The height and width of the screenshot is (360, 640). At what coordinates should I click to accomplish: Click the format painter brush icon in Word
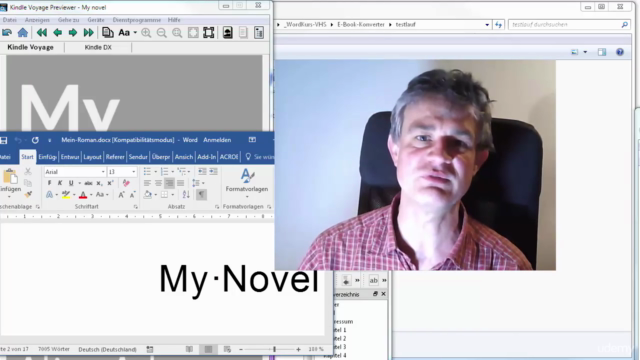tap(28, 194)
